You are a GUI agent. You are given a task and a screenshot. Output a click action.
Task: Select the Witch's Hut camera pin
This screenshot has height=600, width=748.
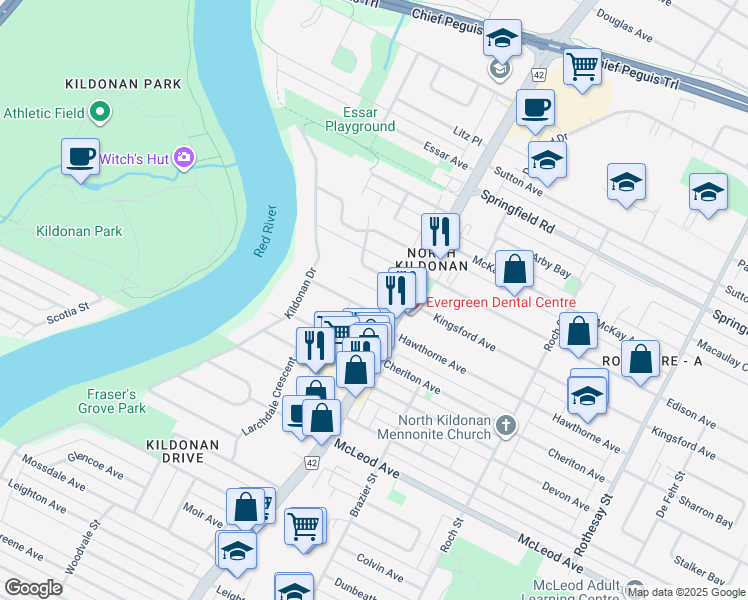coord(184,158)
